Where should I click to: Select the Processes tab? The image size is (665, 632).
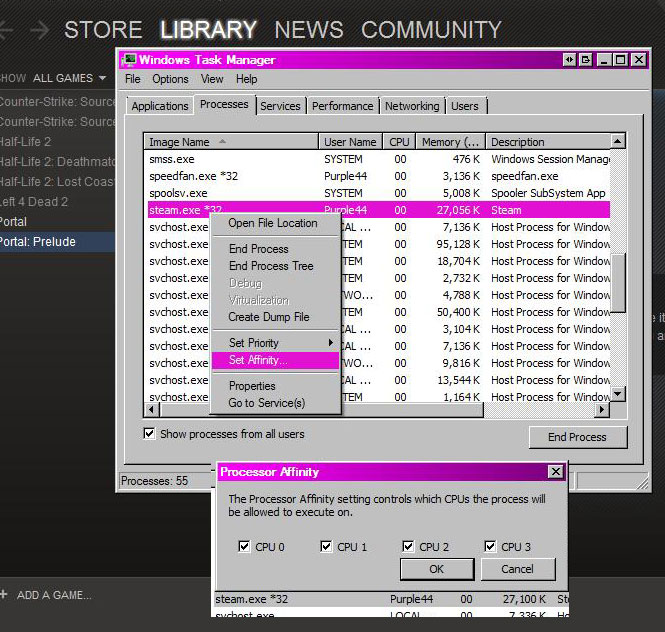point(224,104)
